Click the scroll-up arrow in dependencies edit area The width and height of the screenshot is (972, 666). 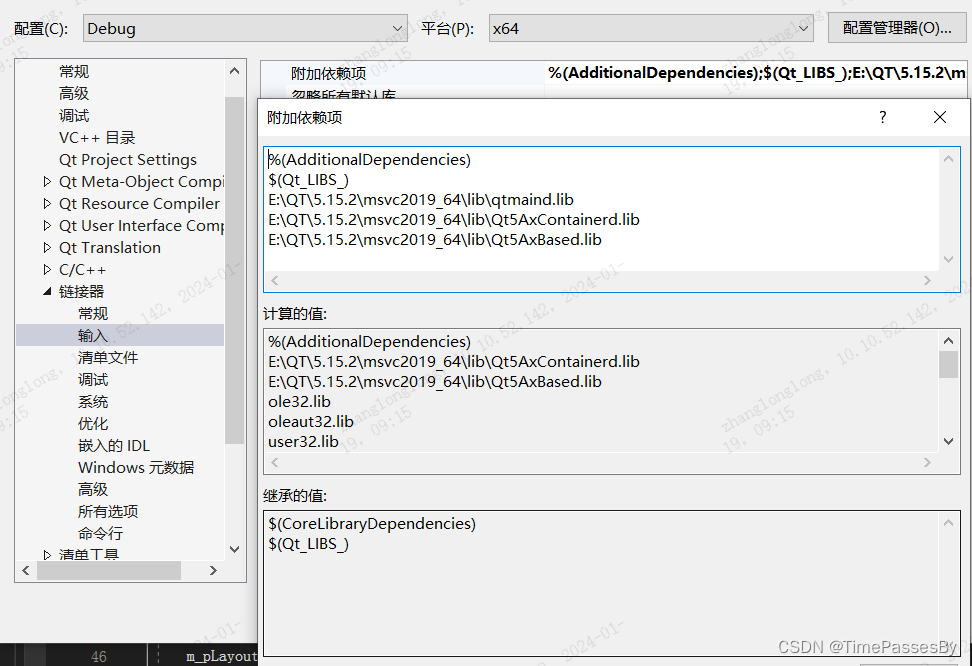(948, 157)
